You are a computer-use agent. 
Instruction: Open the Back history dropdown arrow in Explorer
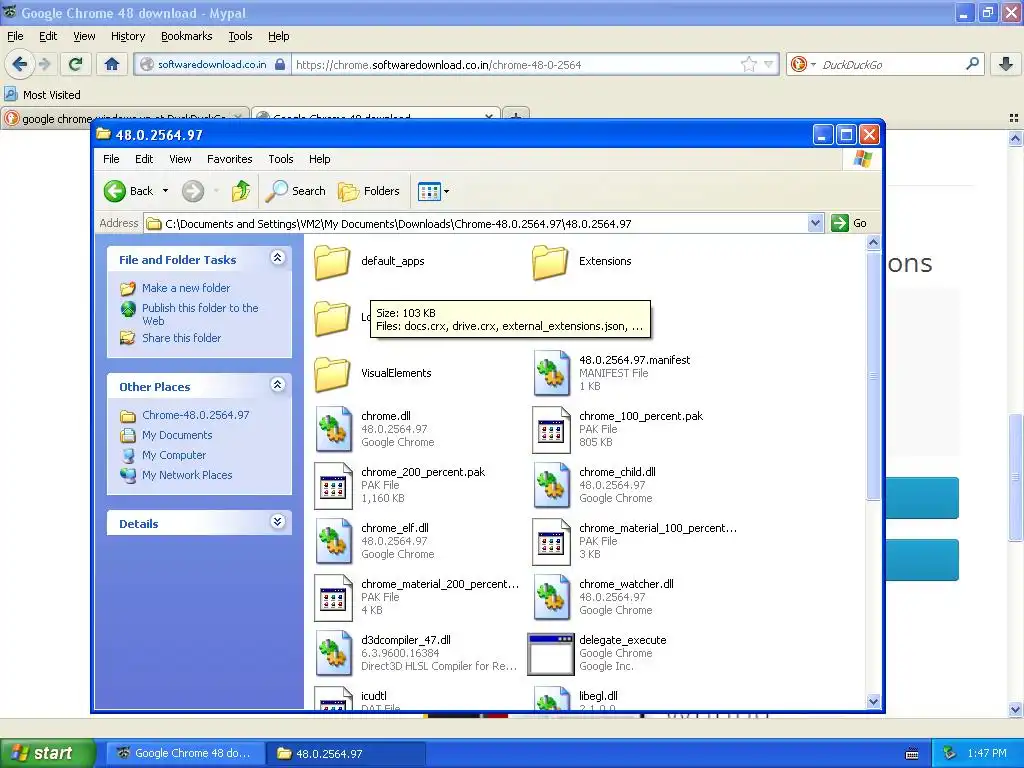click(165, 191)
